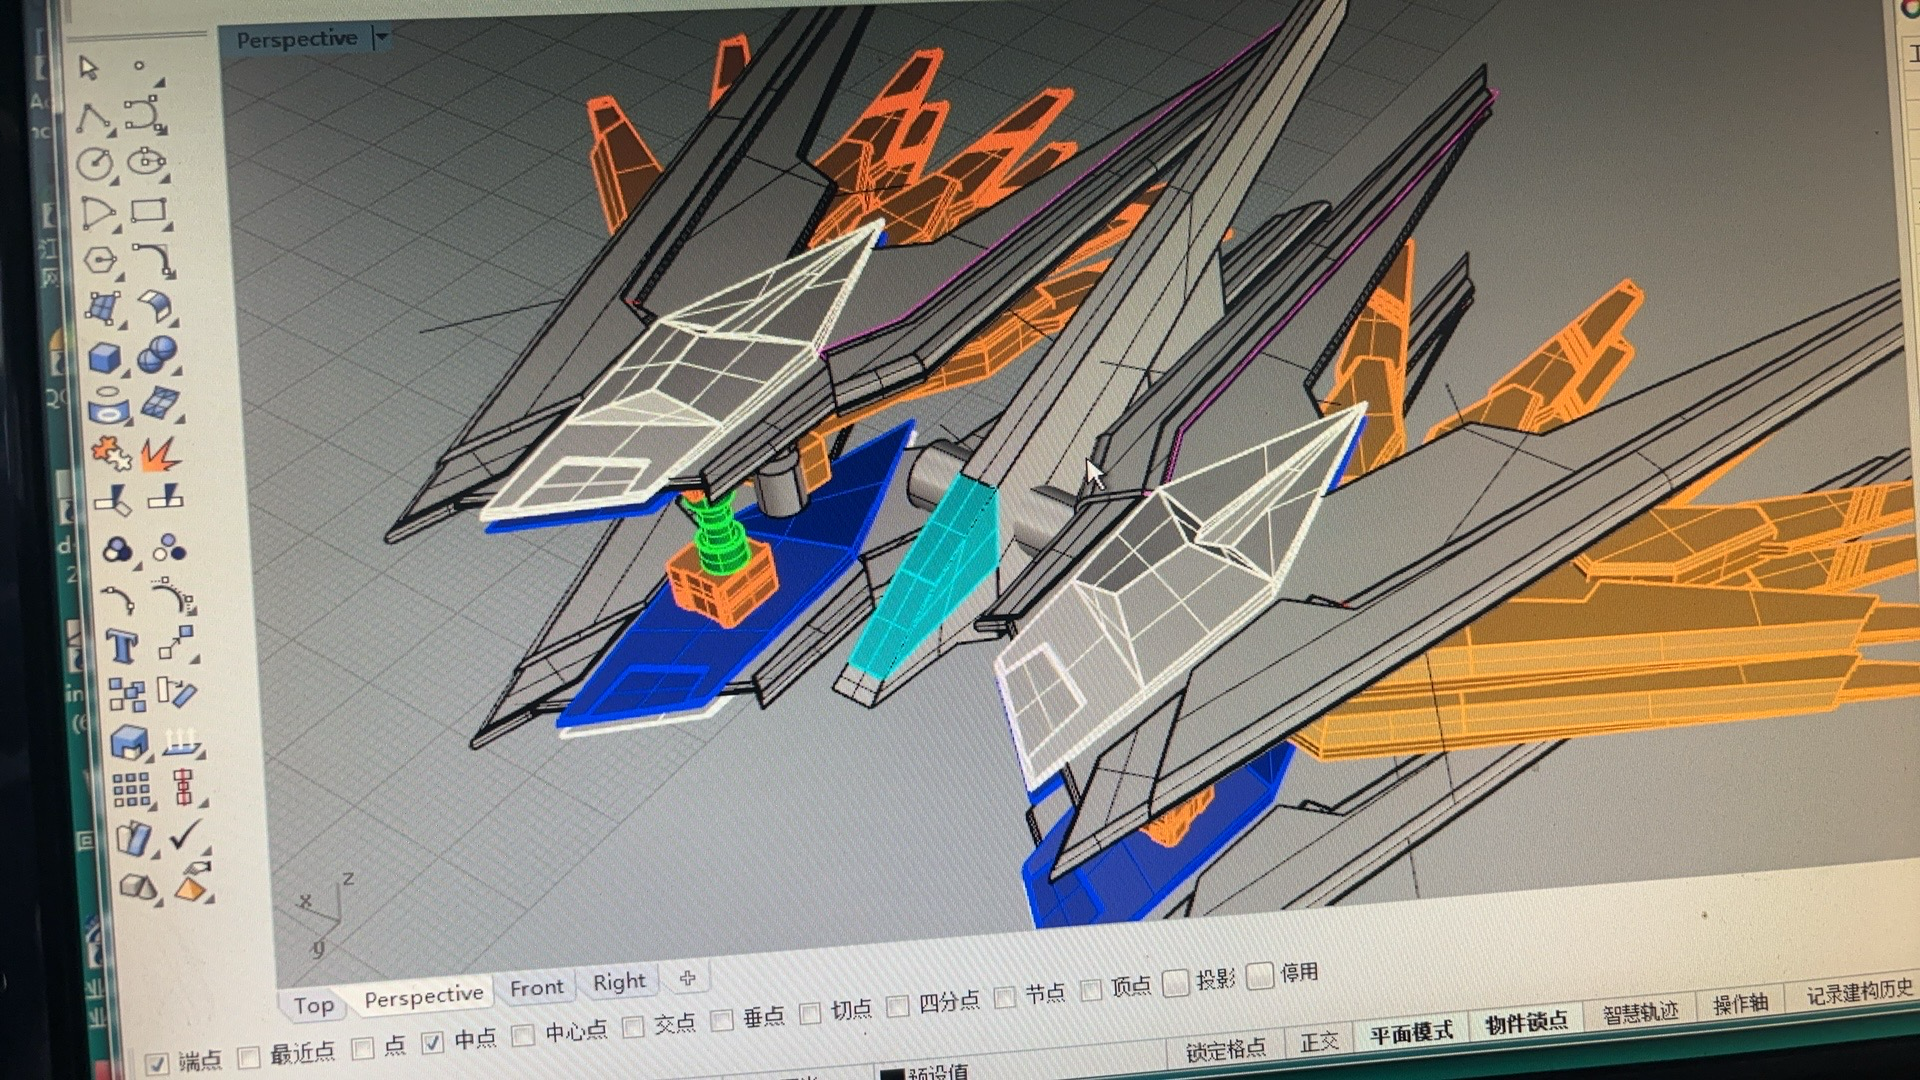This screenshot has width=1920, height=1080.
Task: Switch to the Front viewport tab
Action: (537, 988)
